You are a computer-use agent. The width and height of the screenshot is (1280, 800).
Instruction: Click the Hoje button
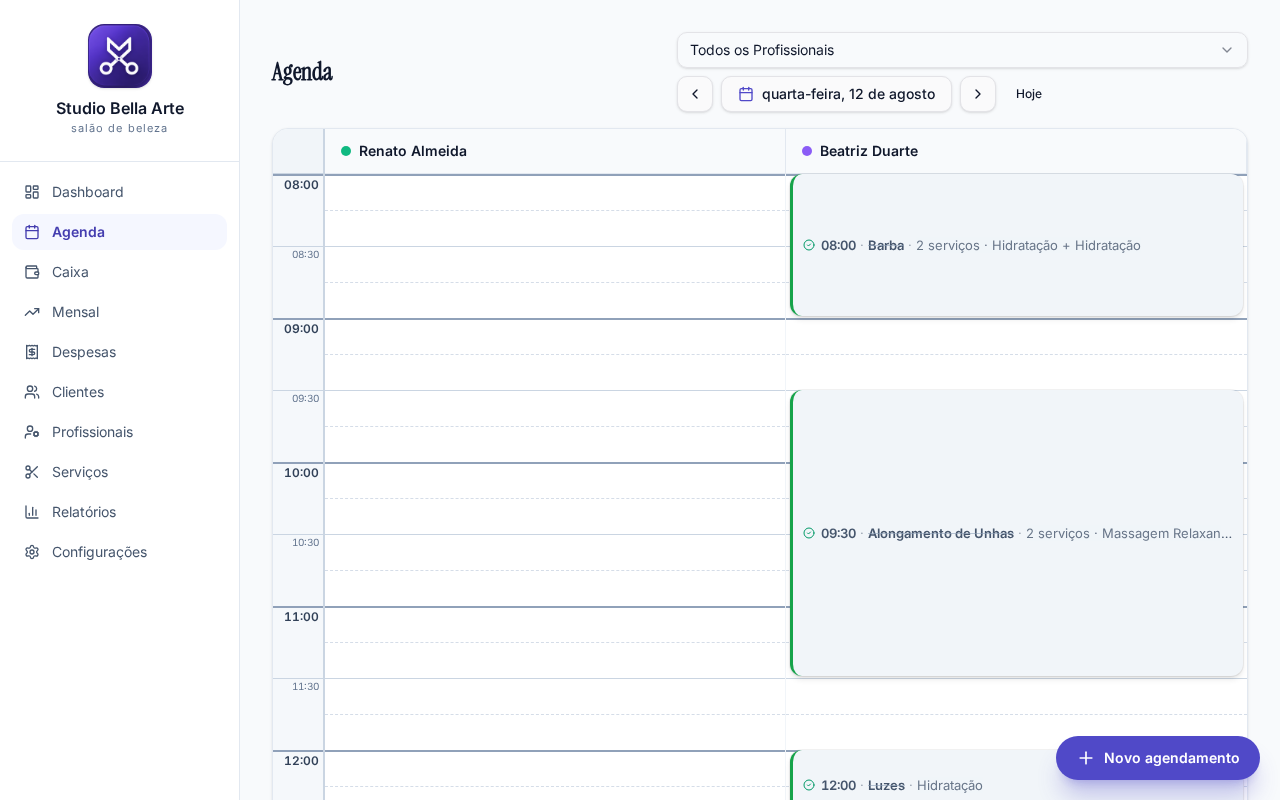(1029, 94)
